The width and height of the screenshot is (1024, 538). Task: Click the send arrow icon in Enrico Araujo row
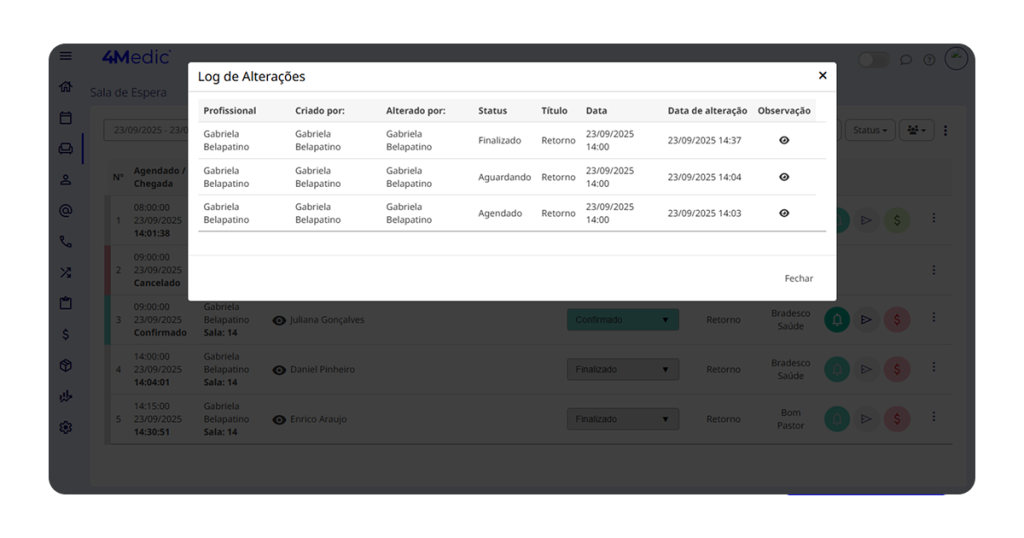click(867, 420)
